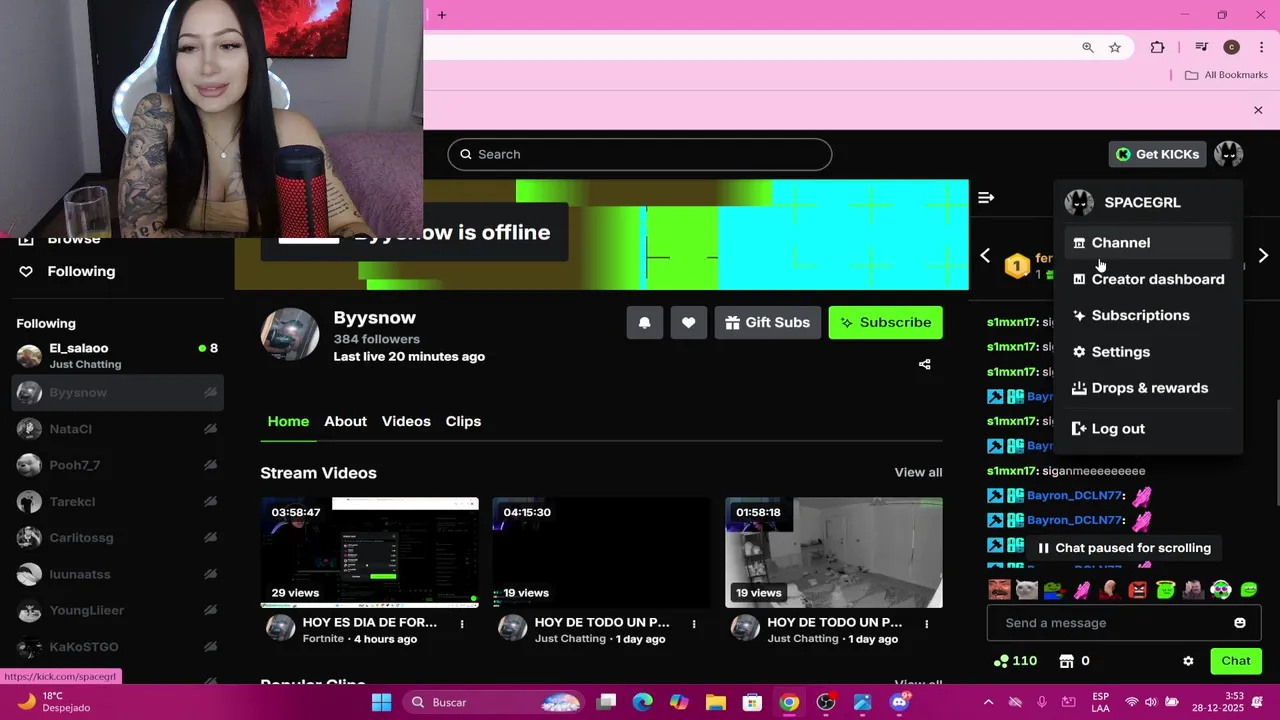1280x720 pixels.
Task: Switch to the About tab
Action: (x=345, y=421)
